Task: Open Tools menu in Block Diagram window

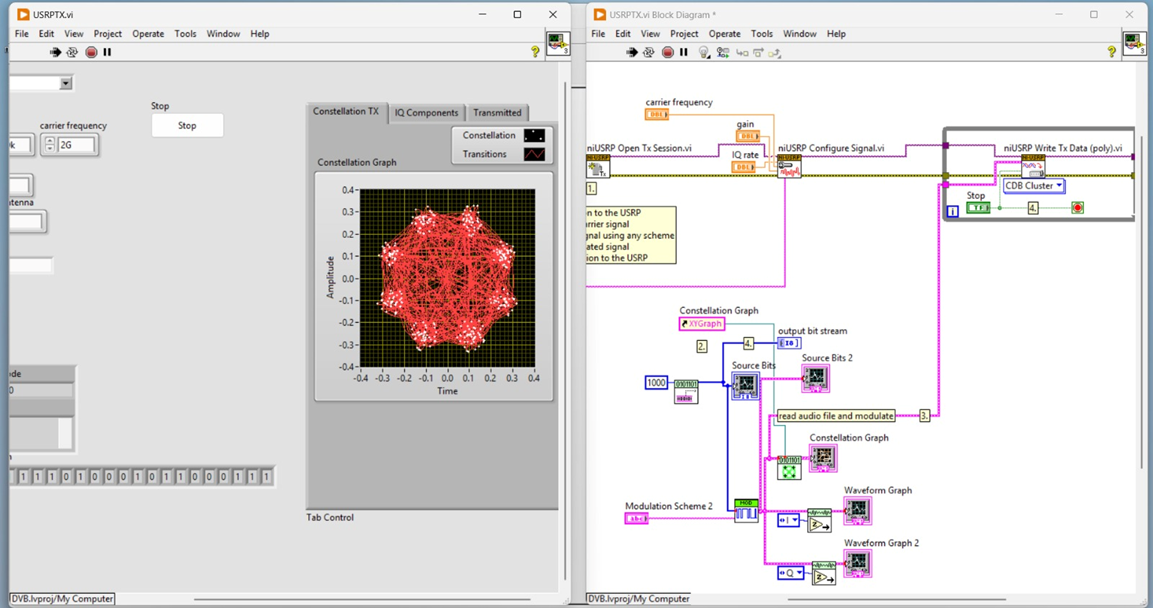Action: [762, 34]
